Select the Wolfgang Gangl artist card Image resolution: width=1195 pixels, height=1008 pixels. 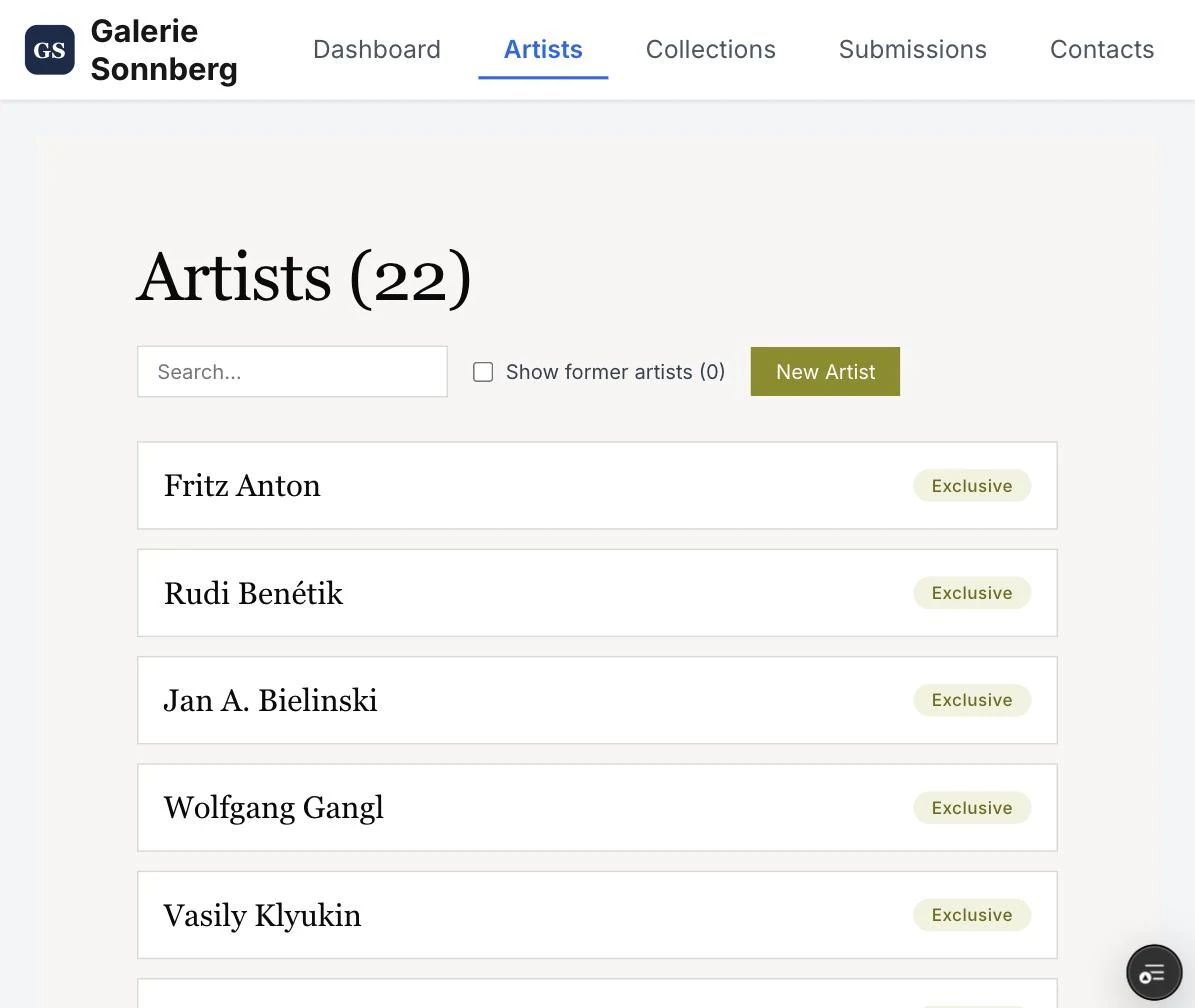[597, 808]
